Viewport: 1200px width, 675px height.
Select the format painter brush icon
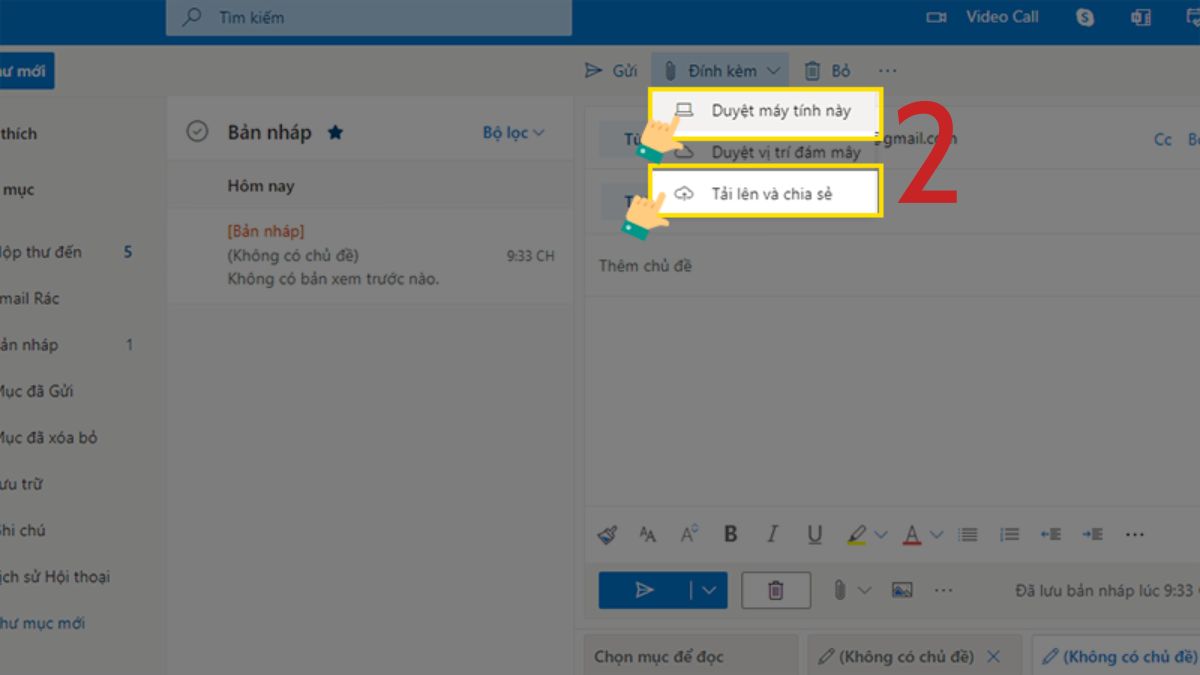[608, 535]
